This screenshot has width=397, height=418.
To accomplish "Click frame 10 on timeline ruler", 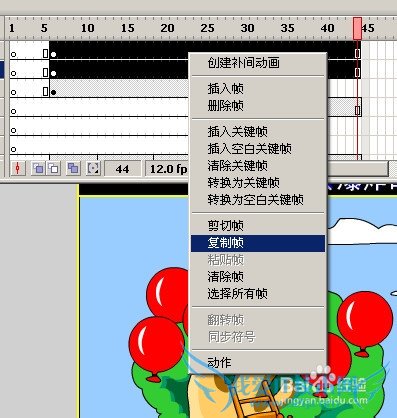I will [88, 28].
